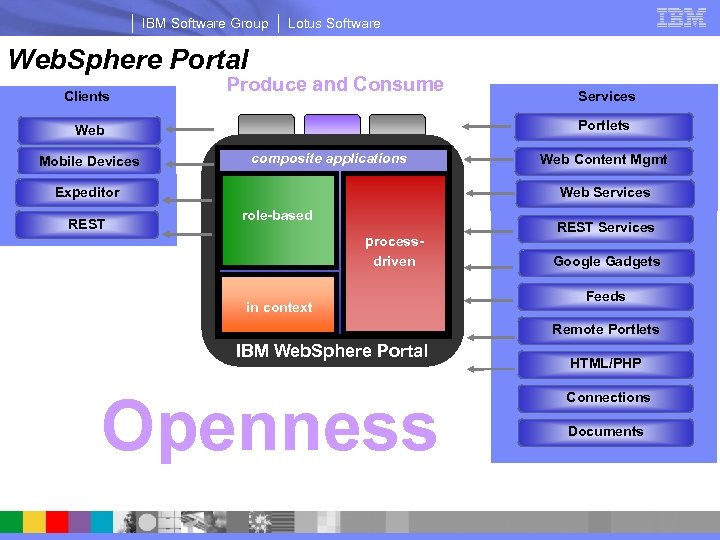This screenshot has height=540, width=720.
Task: Select the Web Services button
Action: point(605,193)
